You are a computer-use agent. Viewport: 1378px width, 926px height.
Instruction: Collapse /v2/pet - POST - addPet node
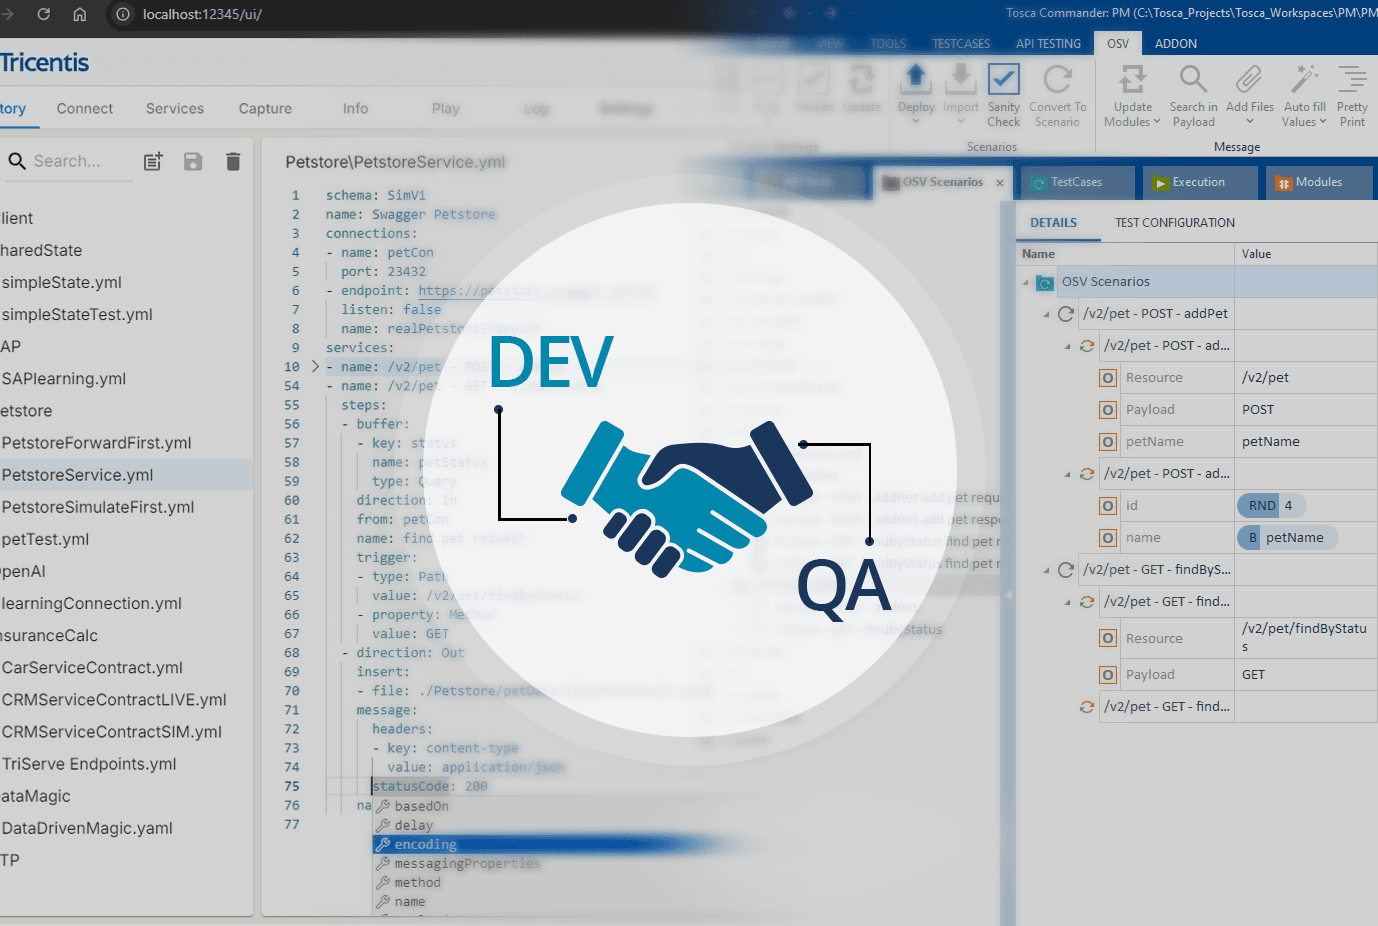(1046, 314)
